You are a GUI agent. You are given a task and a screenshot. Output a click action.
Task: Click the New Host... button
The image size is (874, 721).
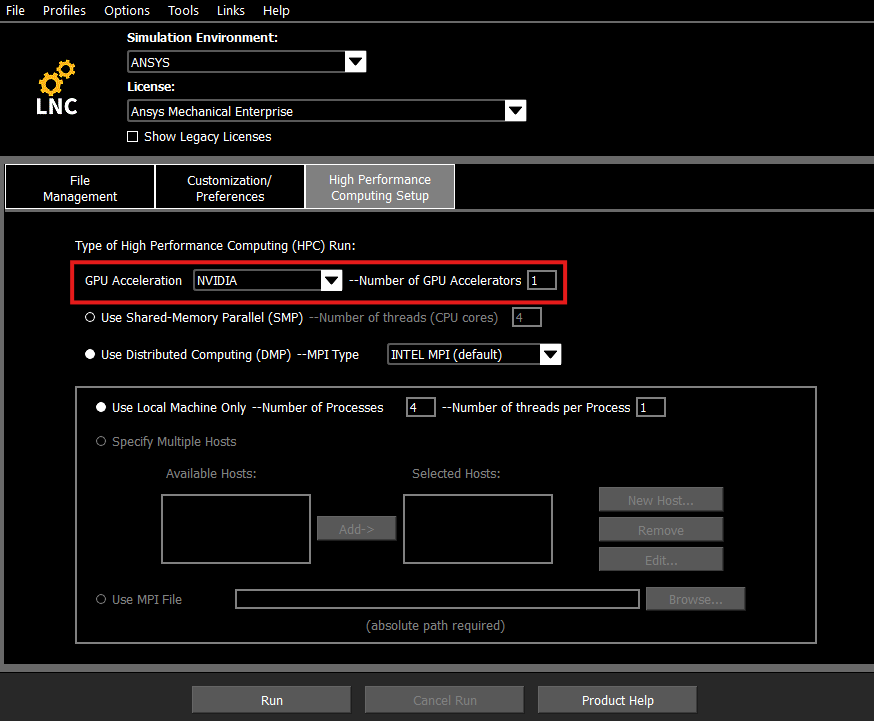[661, 500]
